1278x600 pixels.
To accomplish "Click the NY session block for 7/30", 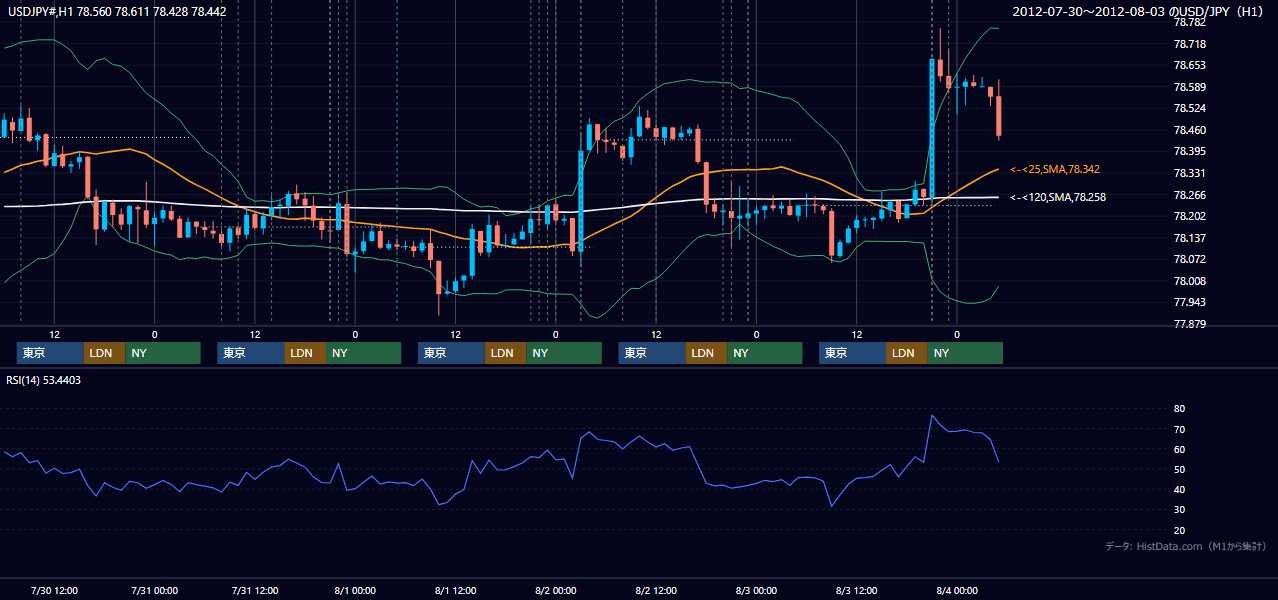I will (163, 353).
